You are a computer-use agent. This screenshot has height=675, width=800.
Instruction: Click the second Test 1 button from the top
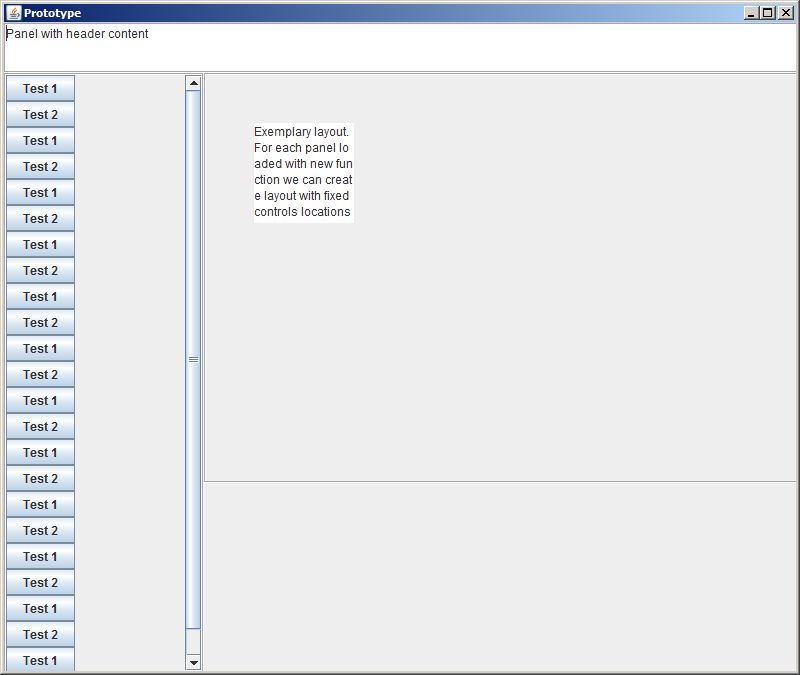[40, 140]
